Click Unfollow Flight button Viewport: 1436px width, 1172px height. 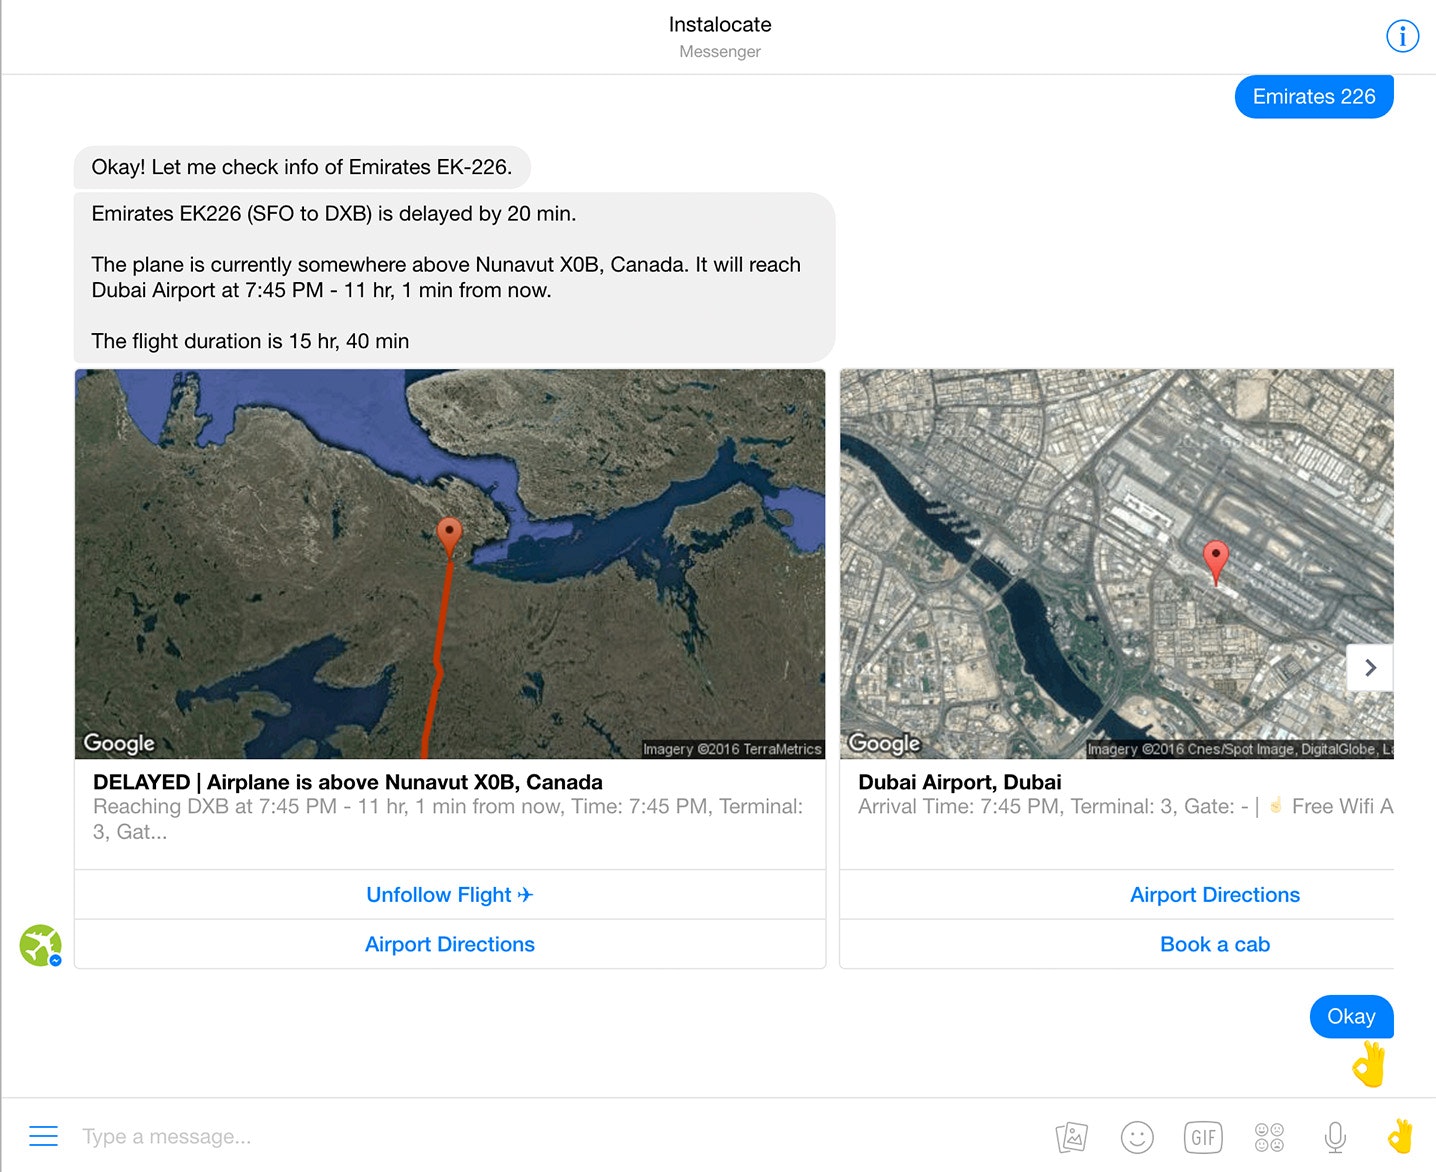pyautogui.click(x=450, y=895)
